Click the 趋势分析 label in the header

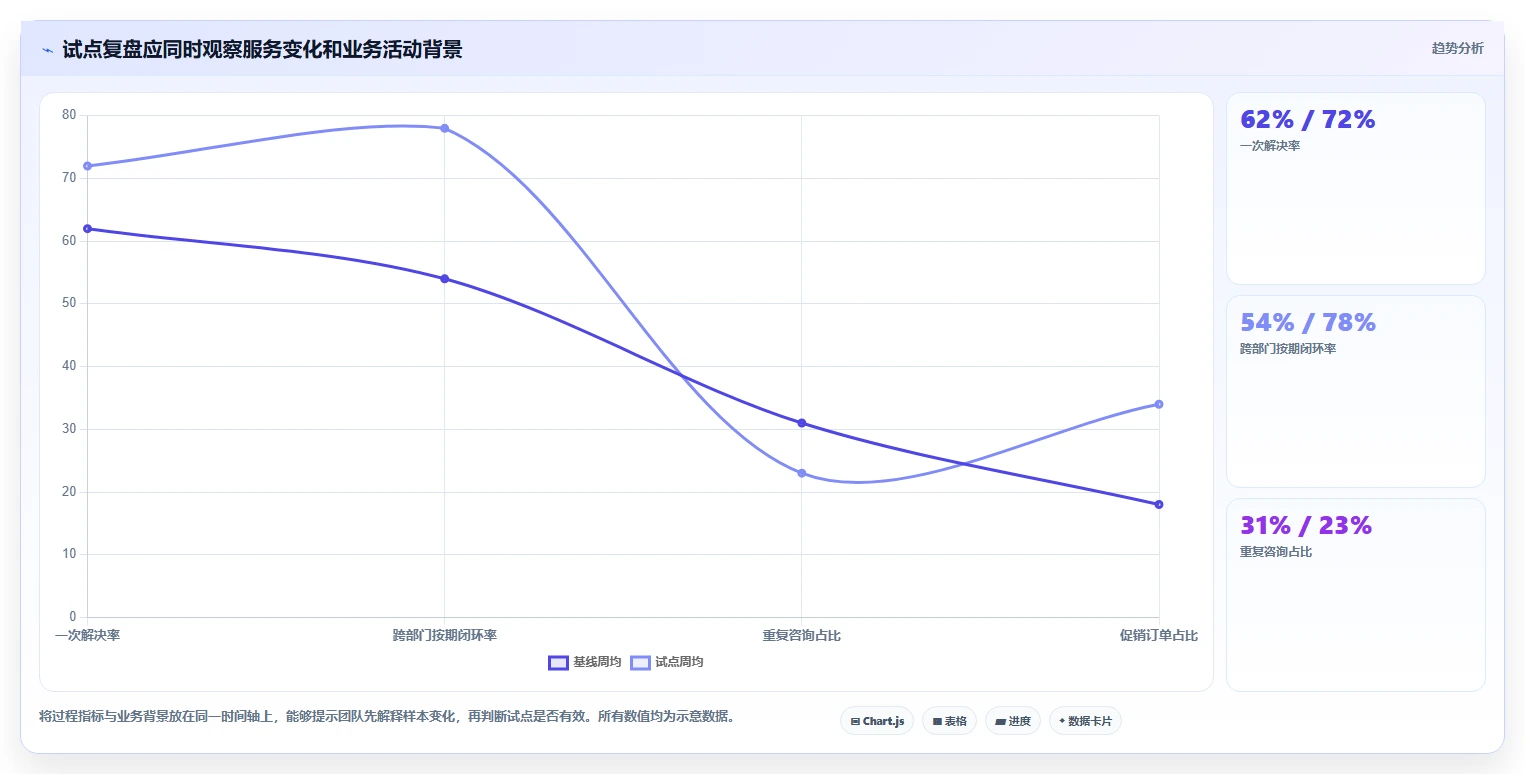coord(1457,48)
